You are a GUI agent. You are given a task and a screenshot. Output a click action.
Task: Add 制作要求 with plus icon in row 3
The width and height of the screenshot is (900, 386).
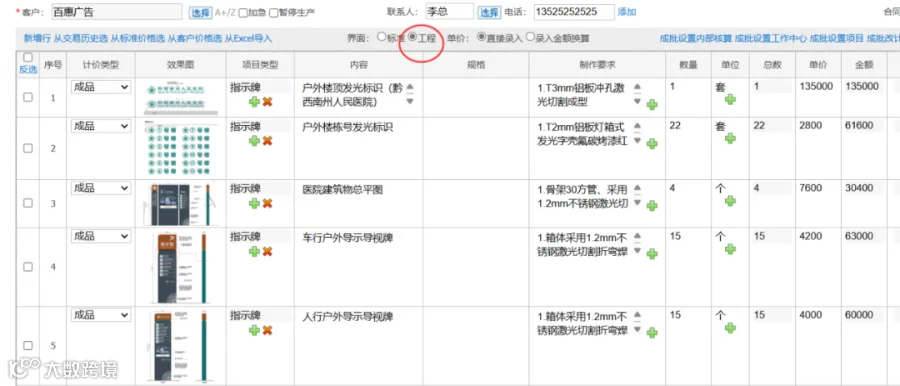[x=652, y=206]
